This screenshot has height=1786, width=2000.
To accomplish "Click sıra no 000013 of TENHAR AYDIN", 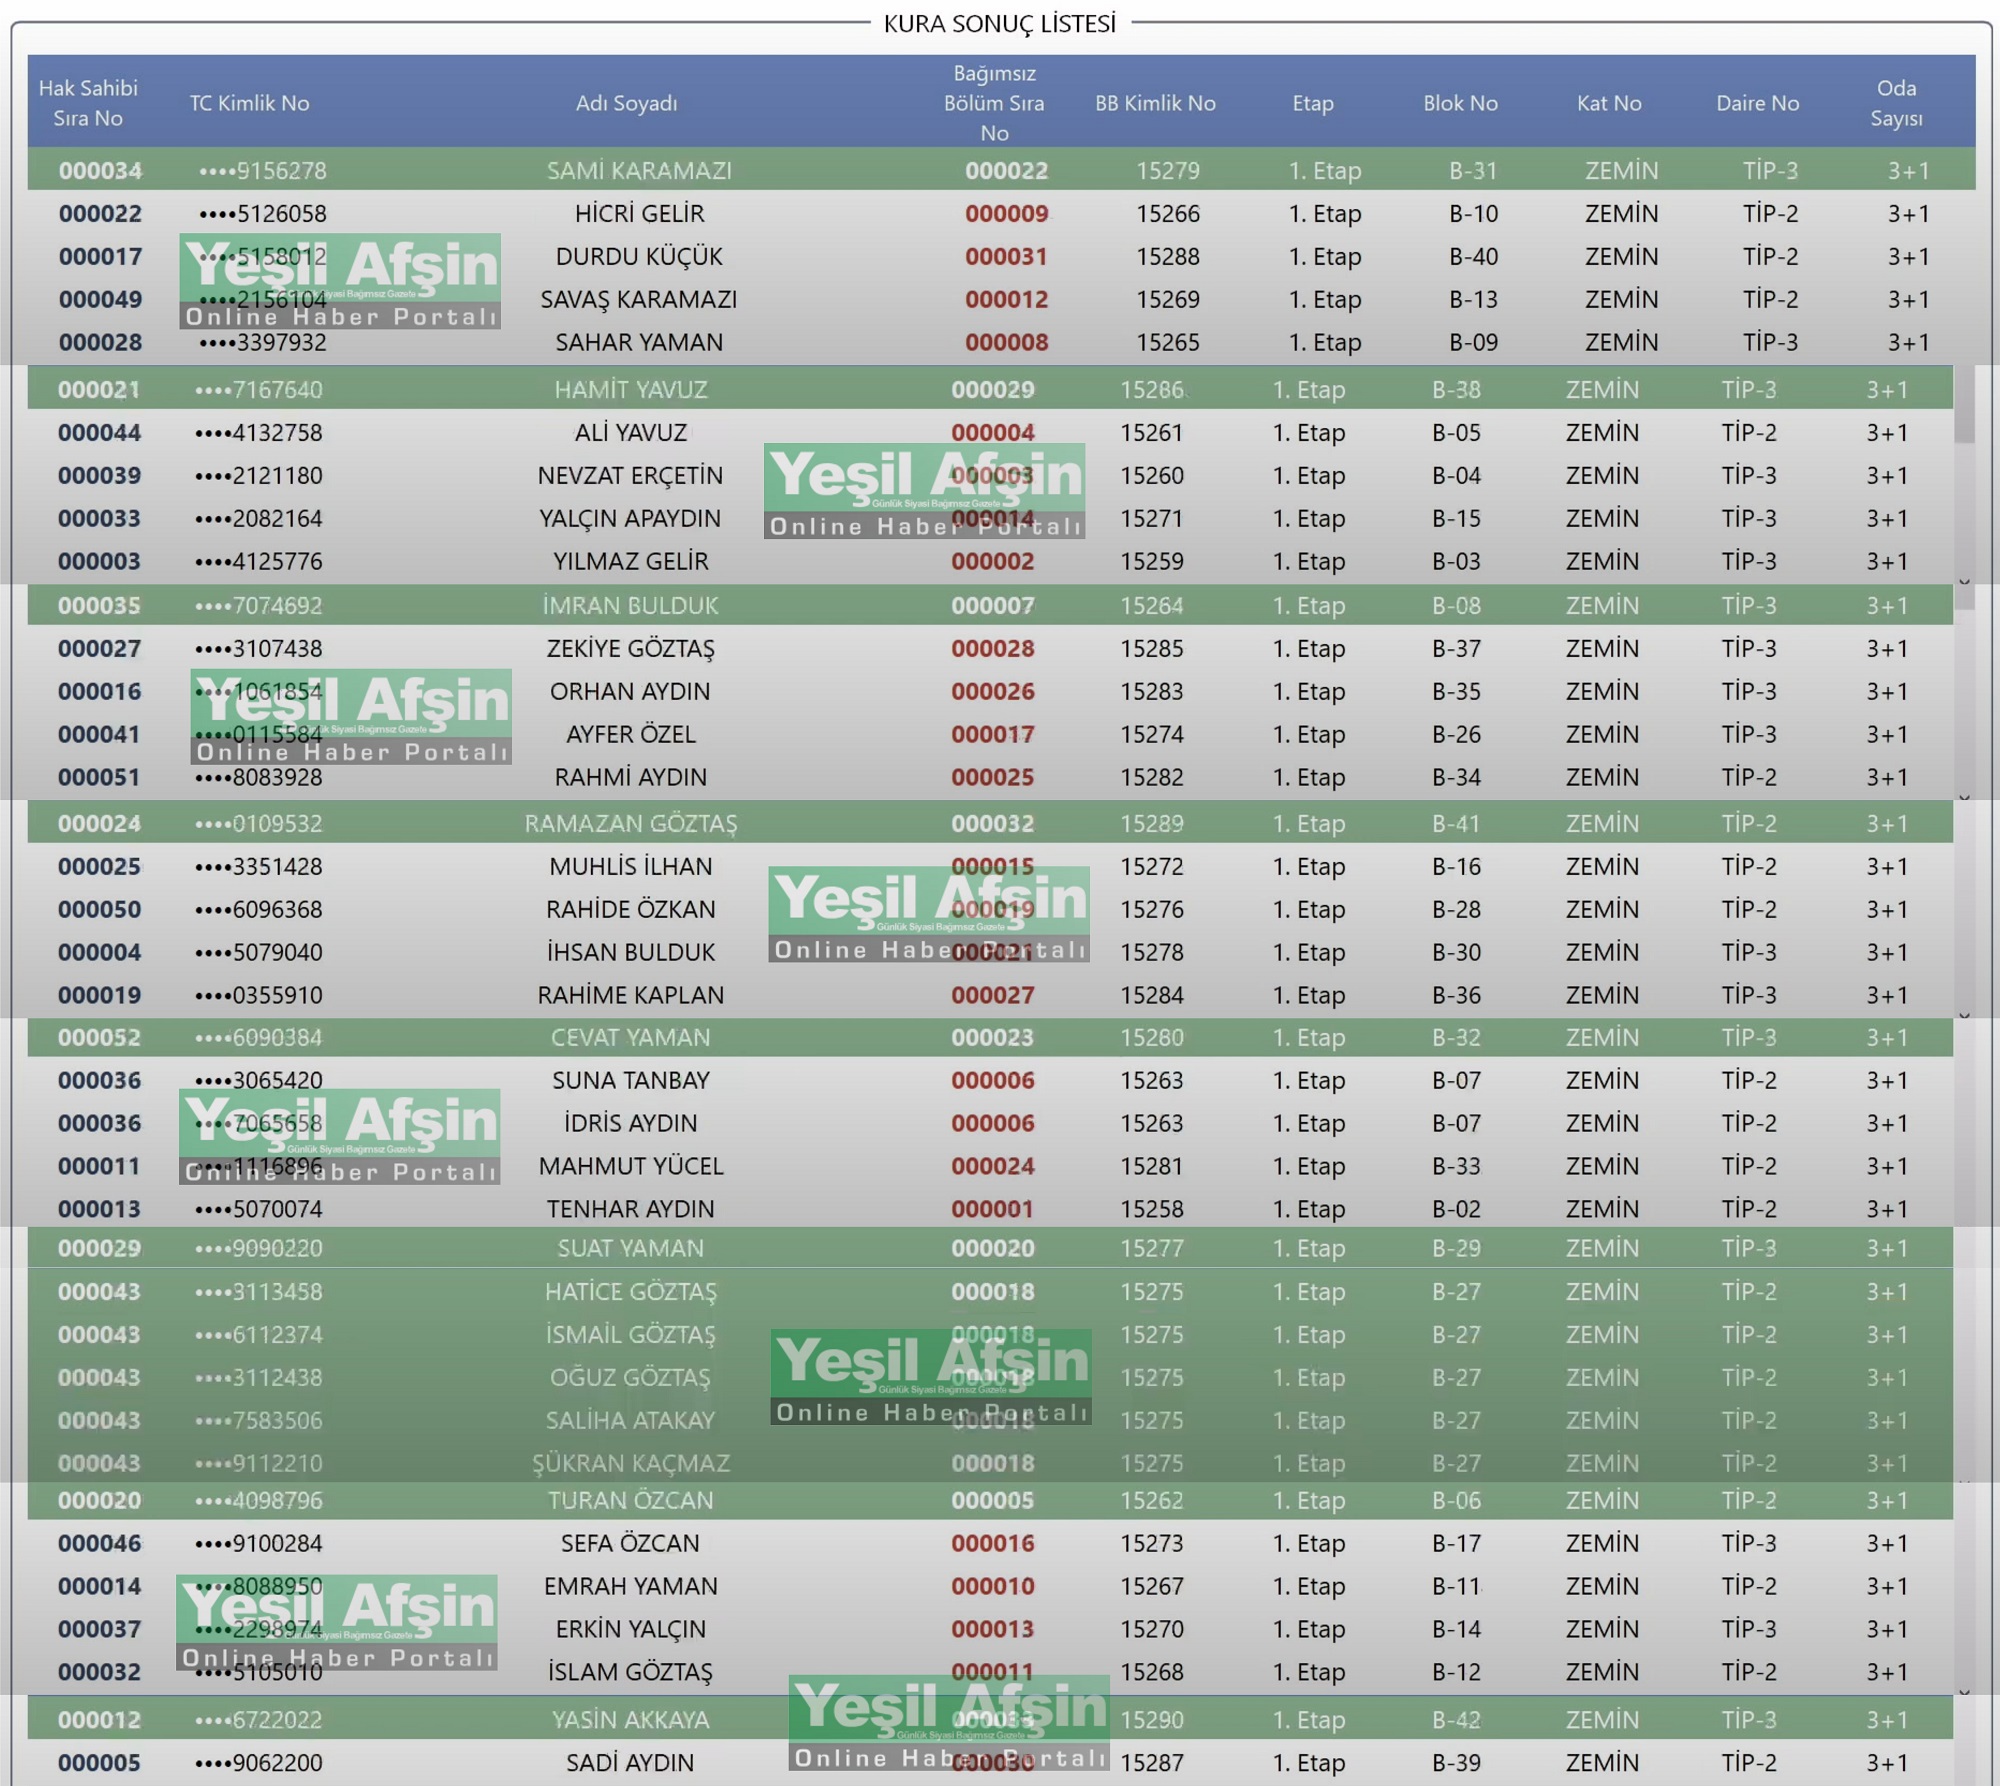I will (x=99, y=1209).
